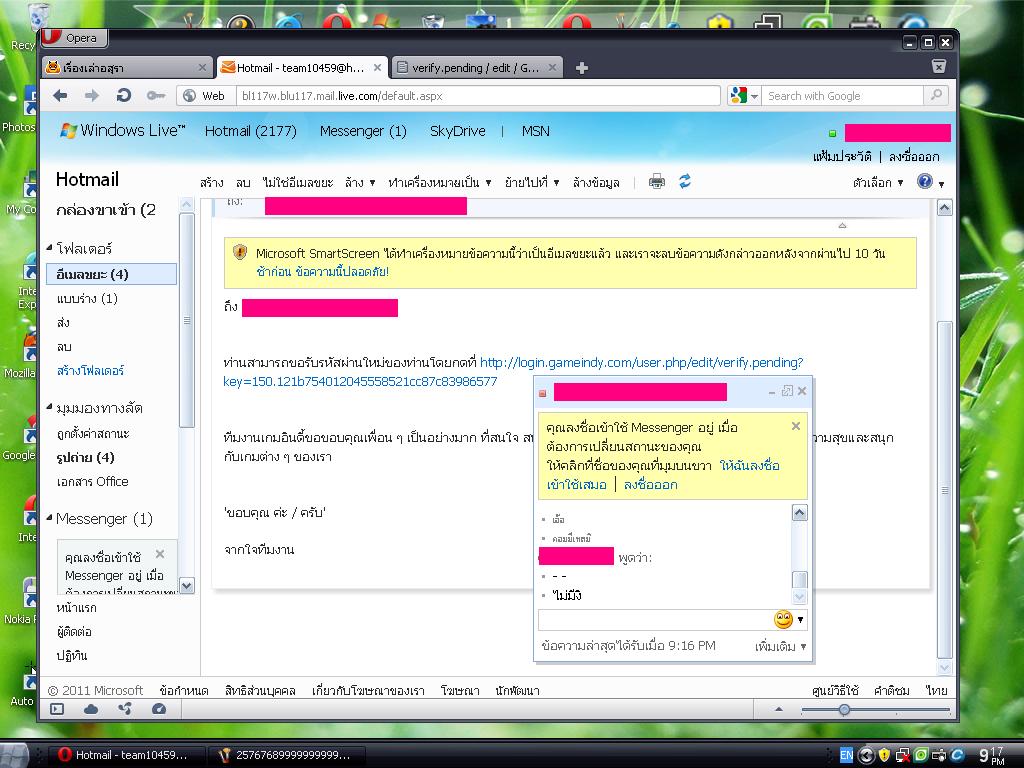Screen dimensions: 1024x768
Task: Open Opera Unite icon in status bar
Action: click(x=125, y=709)
